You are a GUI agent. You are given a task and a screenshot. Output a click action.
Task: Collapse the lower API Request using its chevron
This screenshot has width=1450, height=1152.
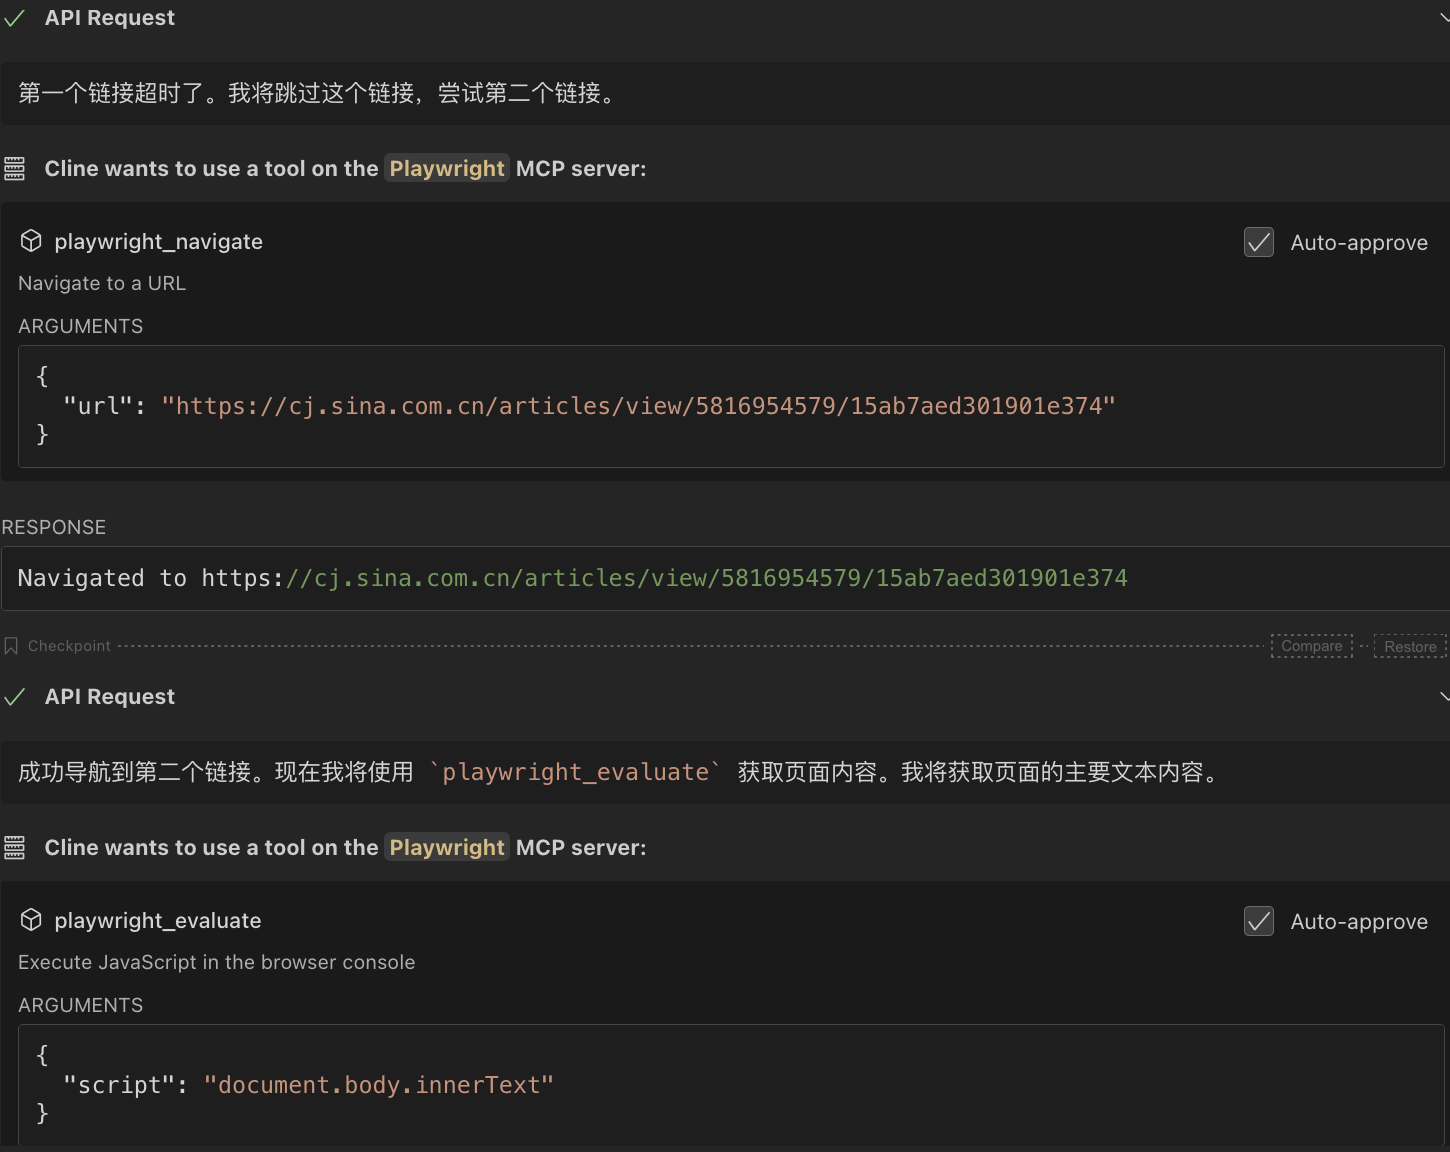click(x=1444, y=696)
